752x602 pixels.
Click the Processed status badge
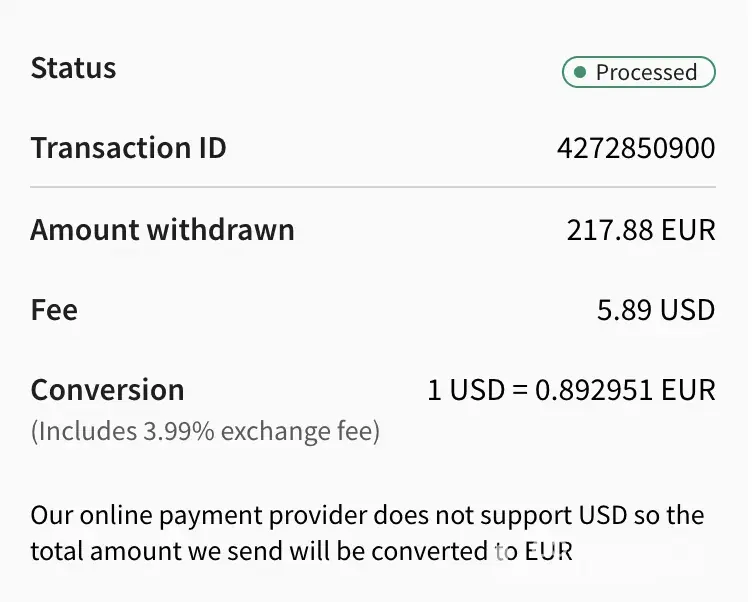[x=639, y=73]
